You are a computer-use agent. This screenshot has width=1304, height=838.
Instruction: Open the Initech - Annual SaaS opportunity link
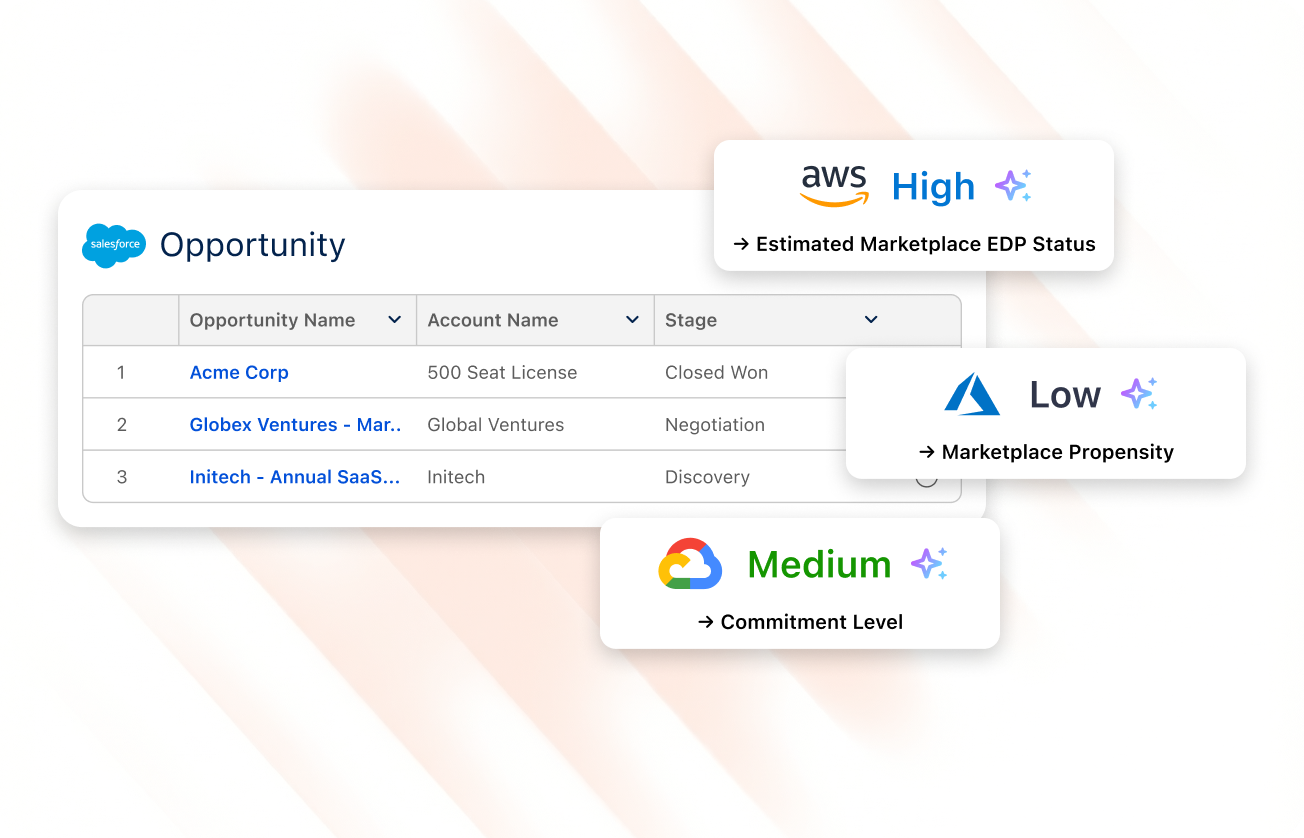tap(294, 477)
